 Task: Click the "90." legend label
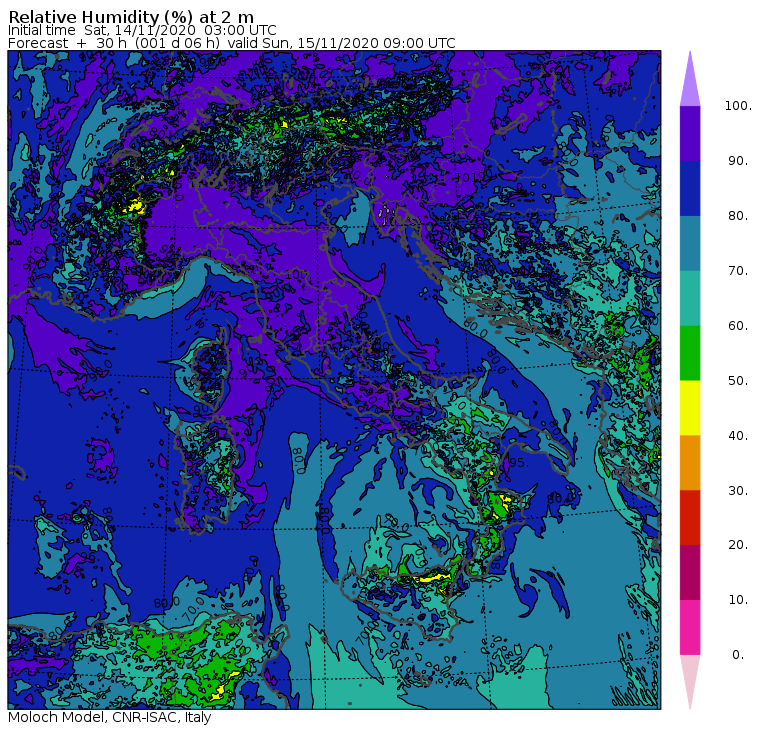[x=738, y=161]
